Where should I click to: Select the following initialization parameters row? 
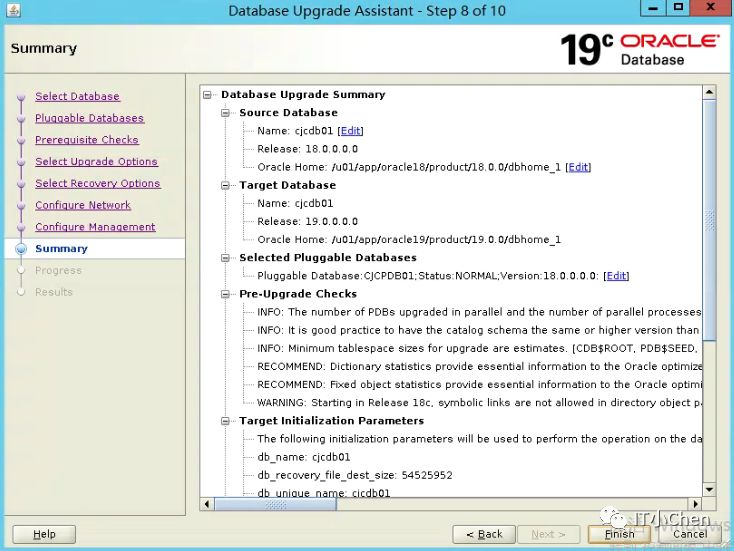(x=479, y=439)
